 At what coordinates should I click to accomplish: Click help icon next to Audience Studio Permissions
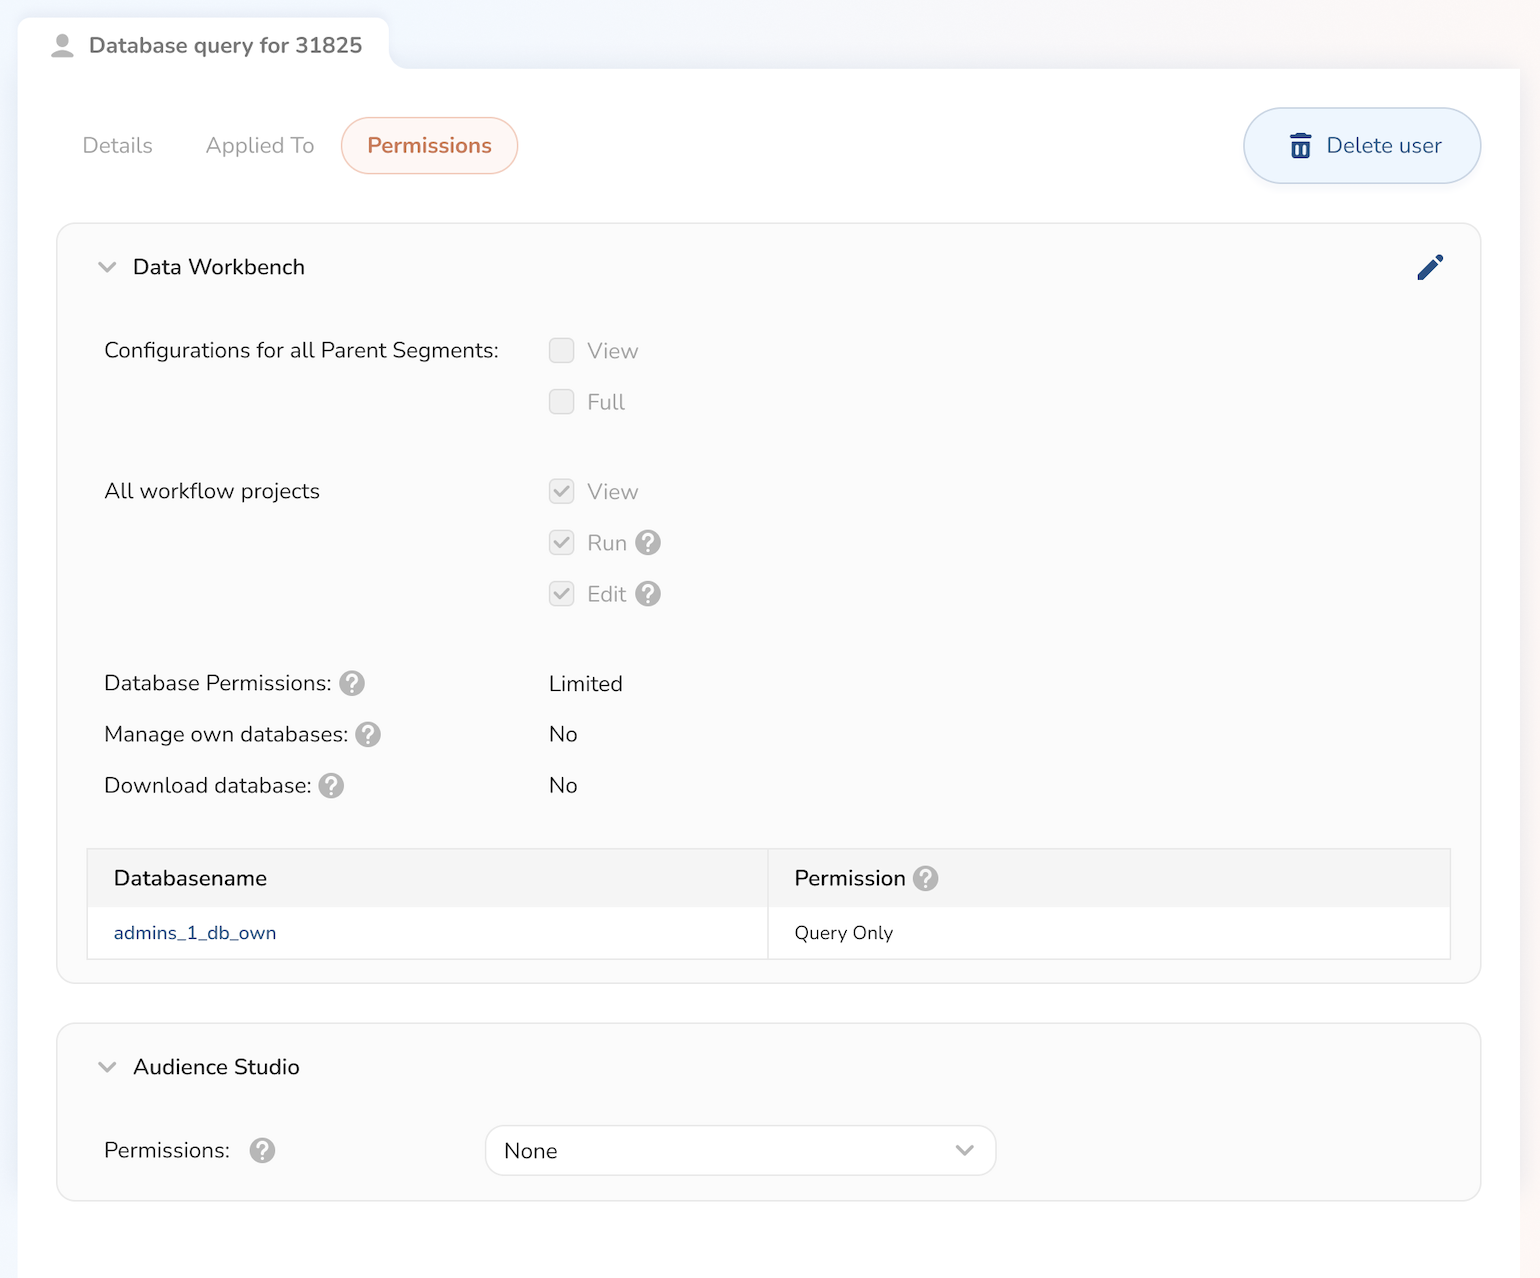click(262, 1151)
